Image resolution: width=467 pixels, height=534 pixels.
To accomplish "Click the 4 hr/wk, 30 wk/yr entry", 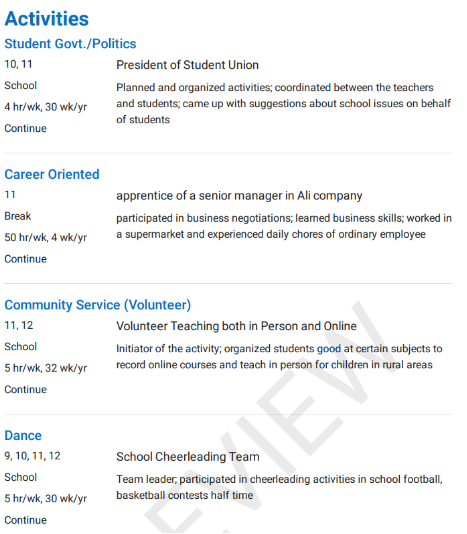I will click(46, 107).
